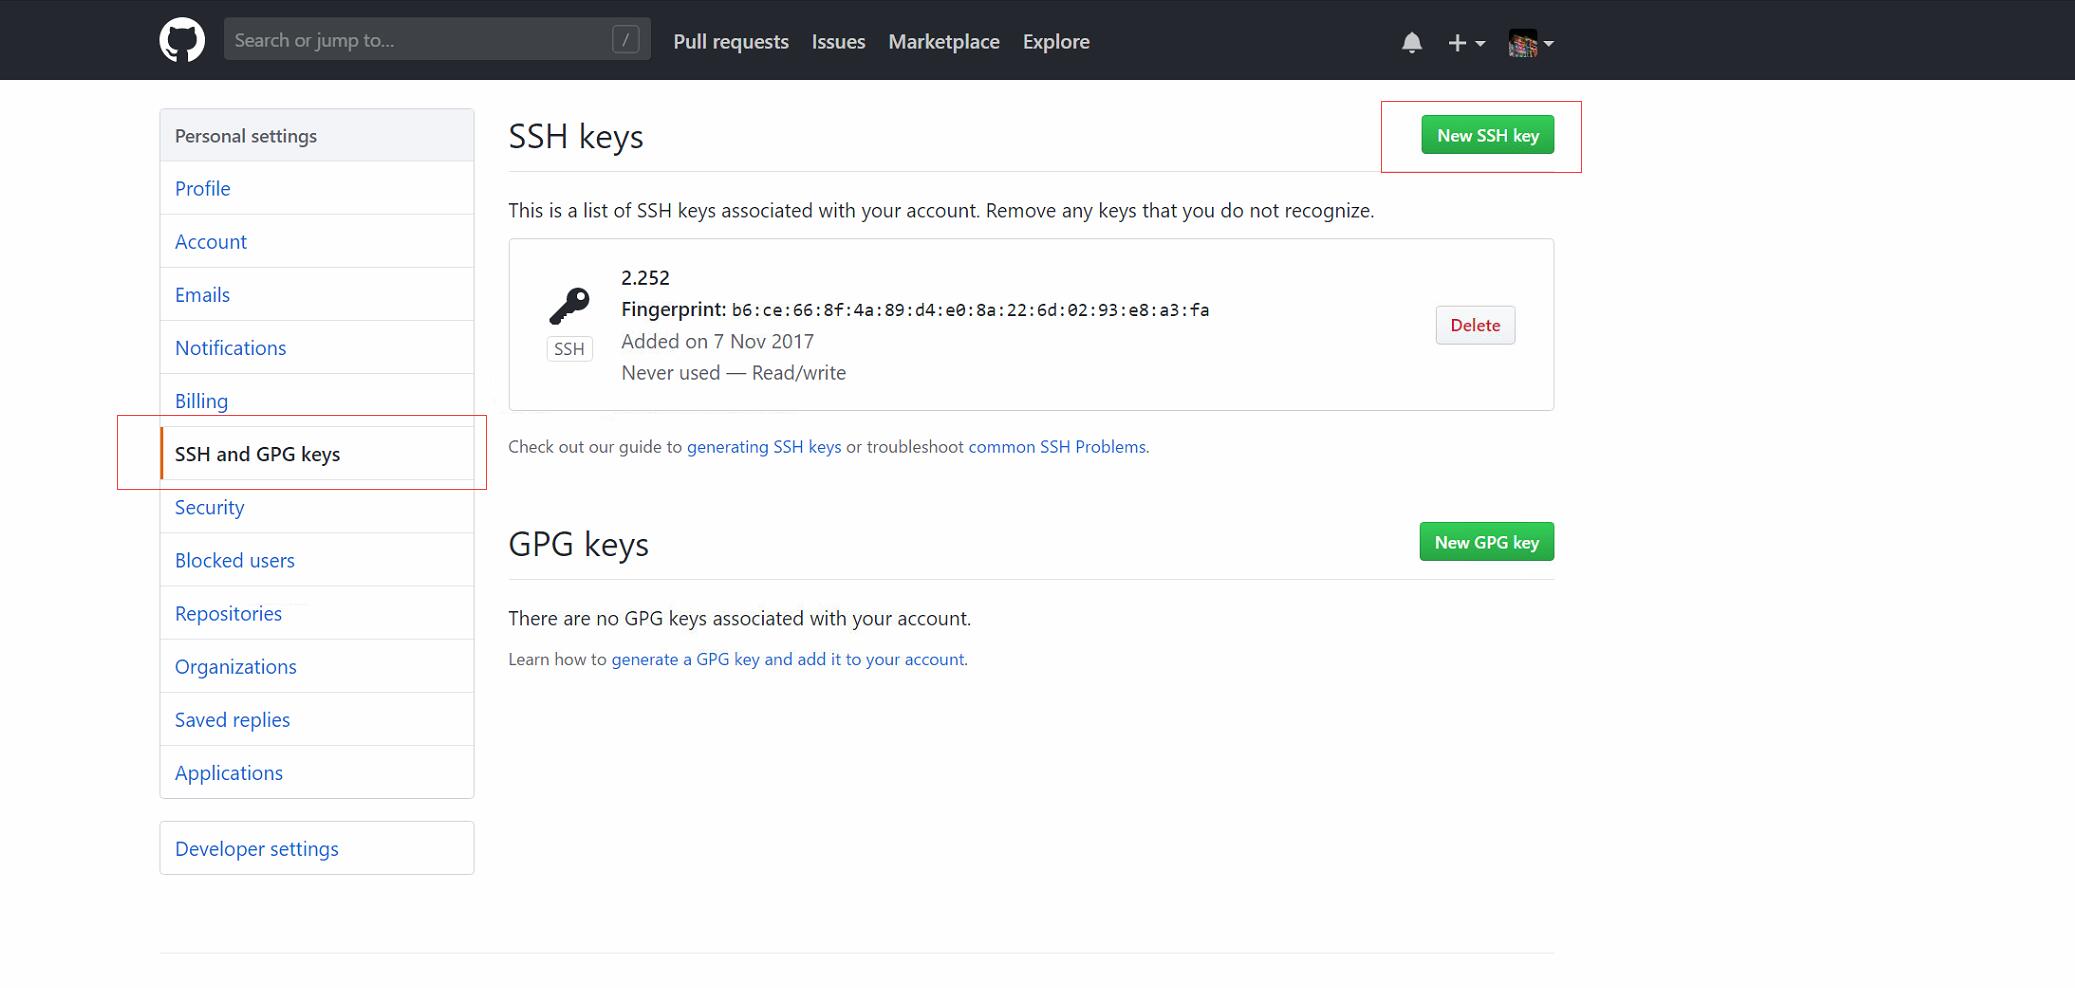Open the plus create-new dropdown
The image size is (2075, 988).
coord(1466,42)
